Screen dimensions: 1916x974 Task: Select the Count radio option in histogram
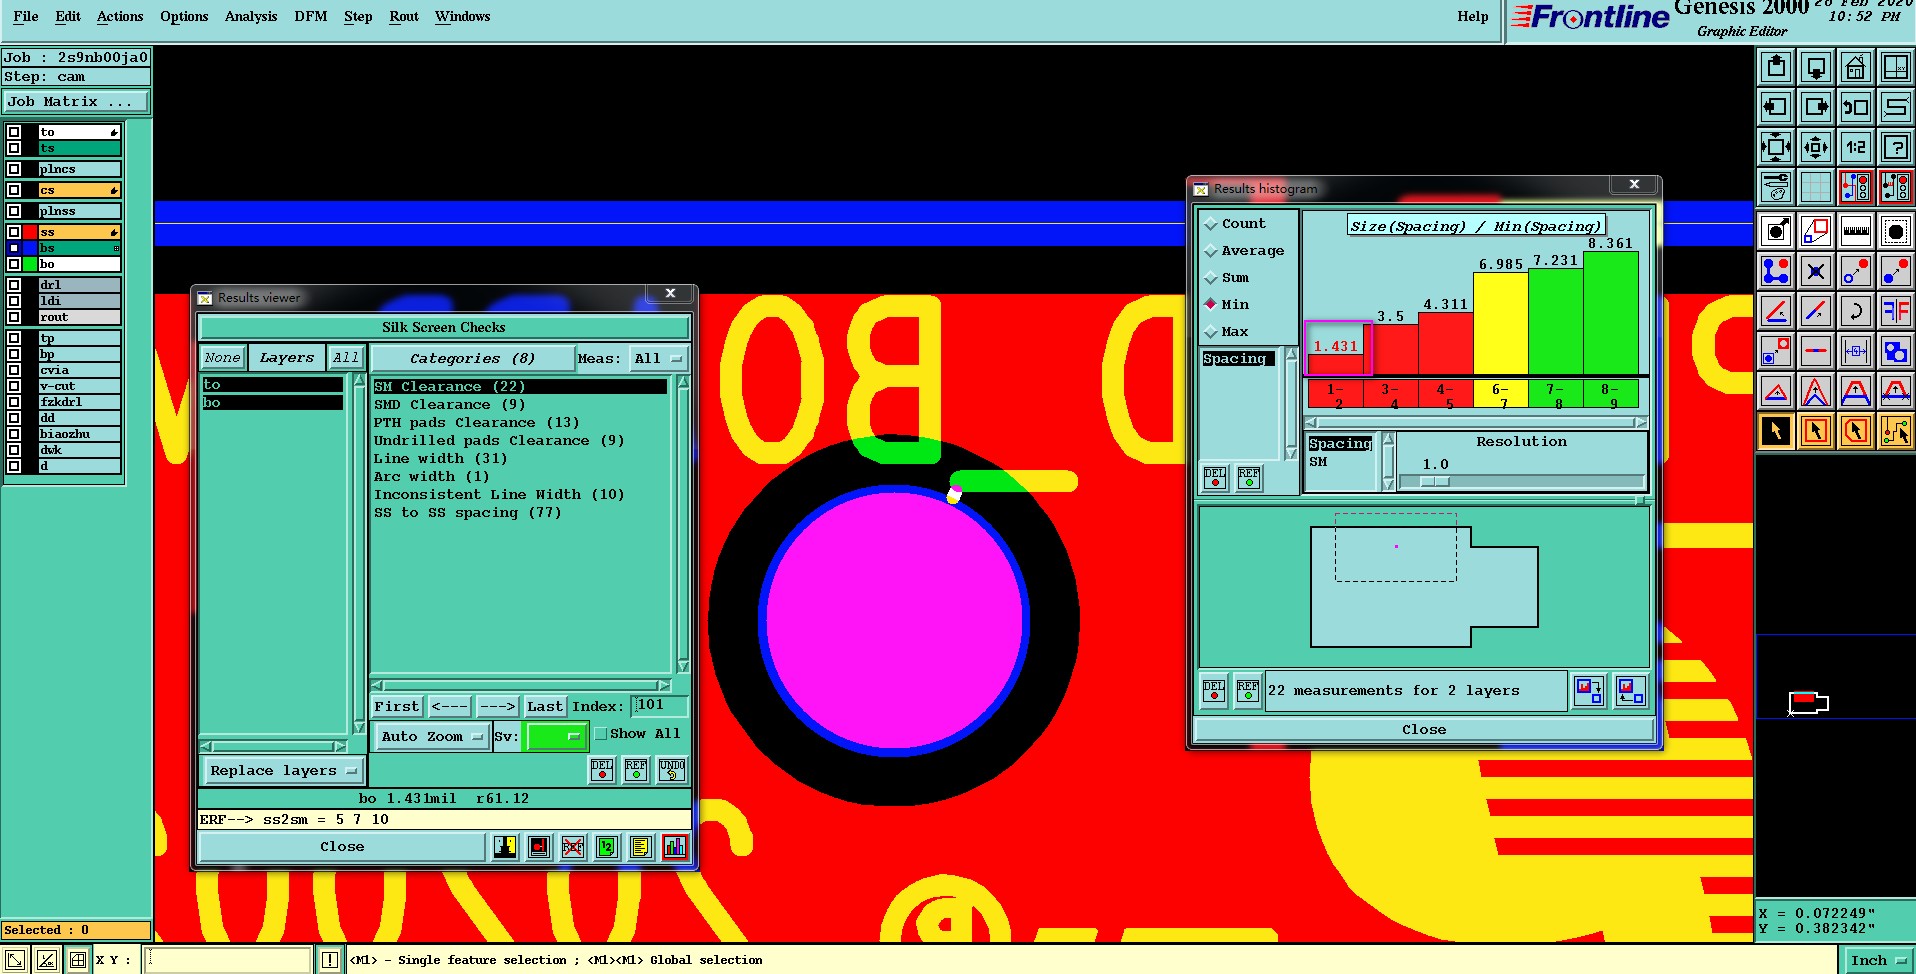coord(1211,224)
